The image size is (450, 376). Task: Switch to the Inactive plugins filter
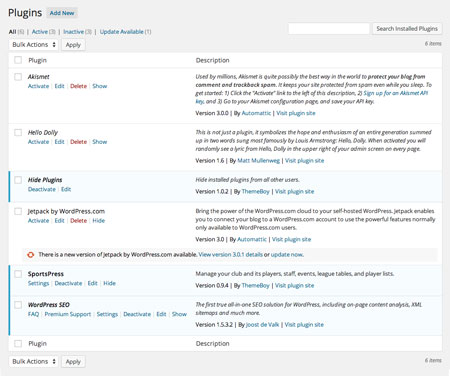point(73,32)
